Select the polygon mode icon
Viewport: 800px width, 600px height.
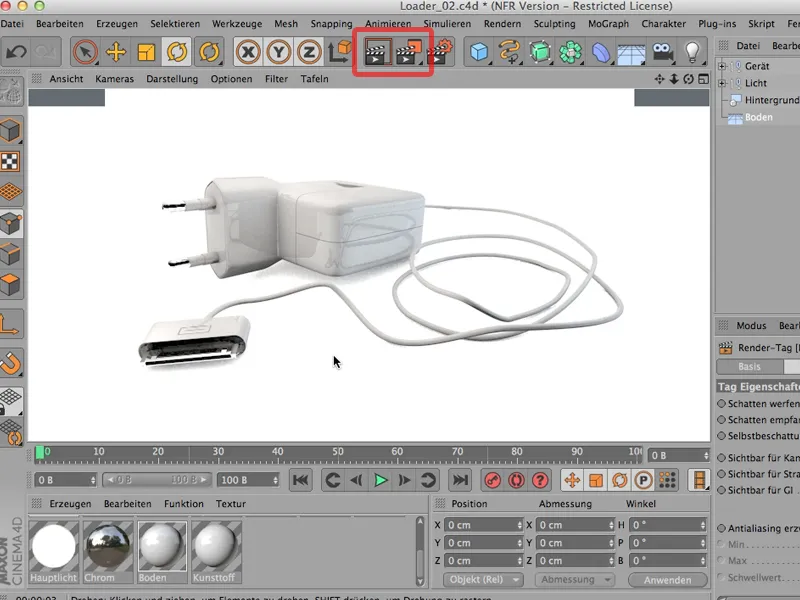pyautogui.click(x=11, y=285)
